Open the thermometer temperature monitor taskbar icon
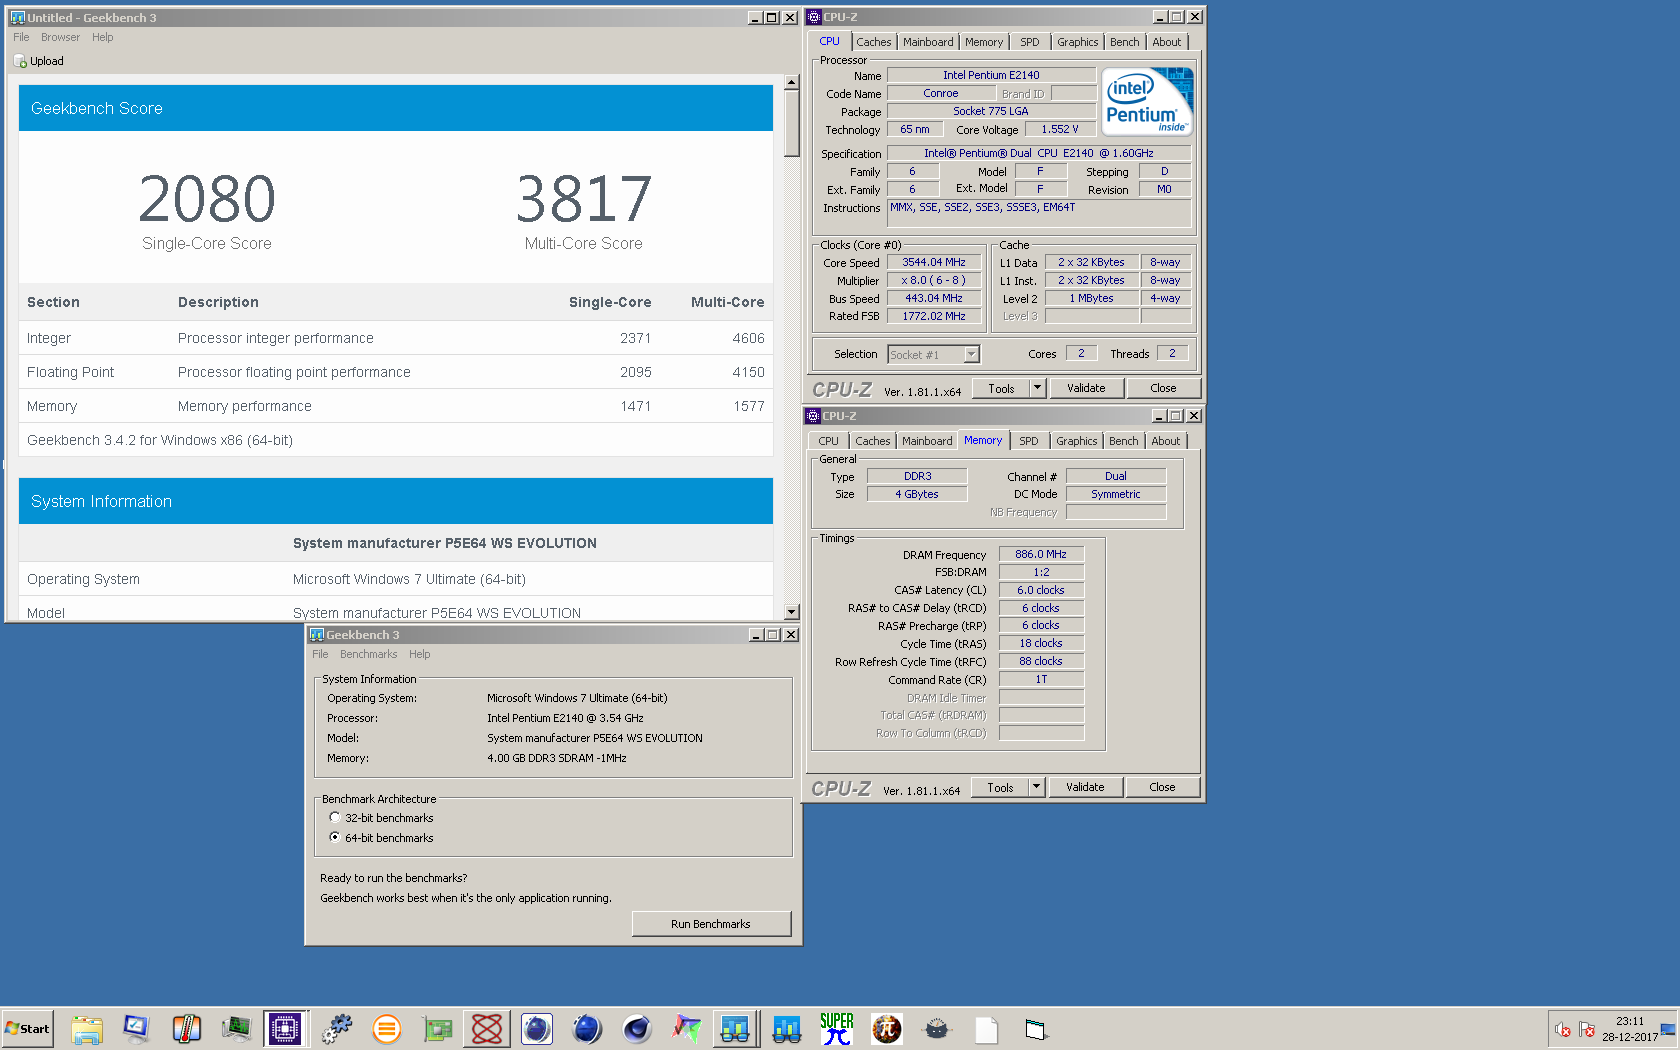Viewport: 1680px width, 1050px height. 186,1029
